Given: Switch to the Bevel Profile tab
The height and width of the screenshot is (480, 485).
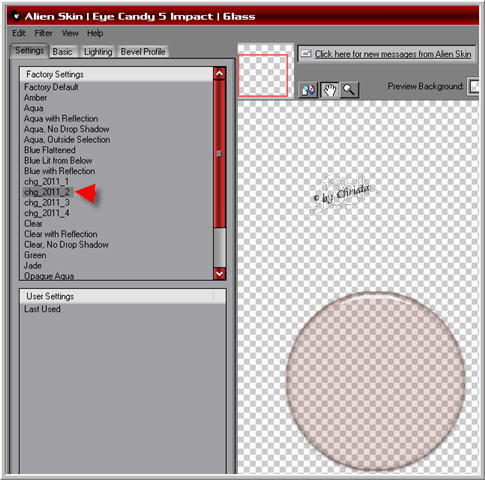Looking at the screenshot, I should pyautogui.click(x=143, y=52).
